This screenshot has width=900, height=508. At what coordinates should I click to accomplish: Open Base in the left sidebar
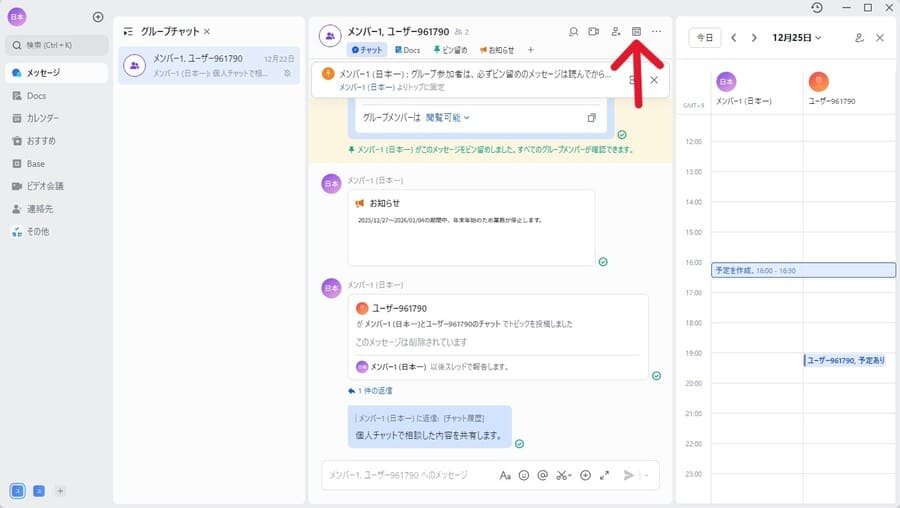coord(56,164)
